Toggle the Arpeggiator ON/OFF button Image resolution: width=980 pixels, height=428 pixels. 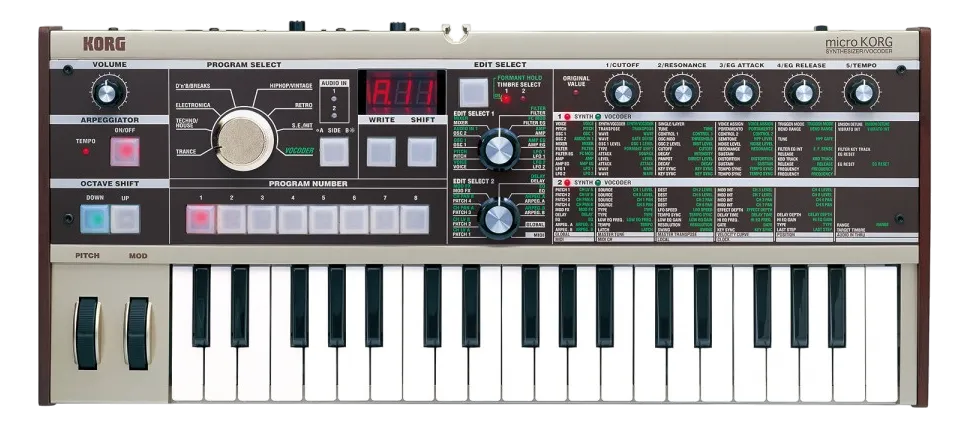[125, 151]
